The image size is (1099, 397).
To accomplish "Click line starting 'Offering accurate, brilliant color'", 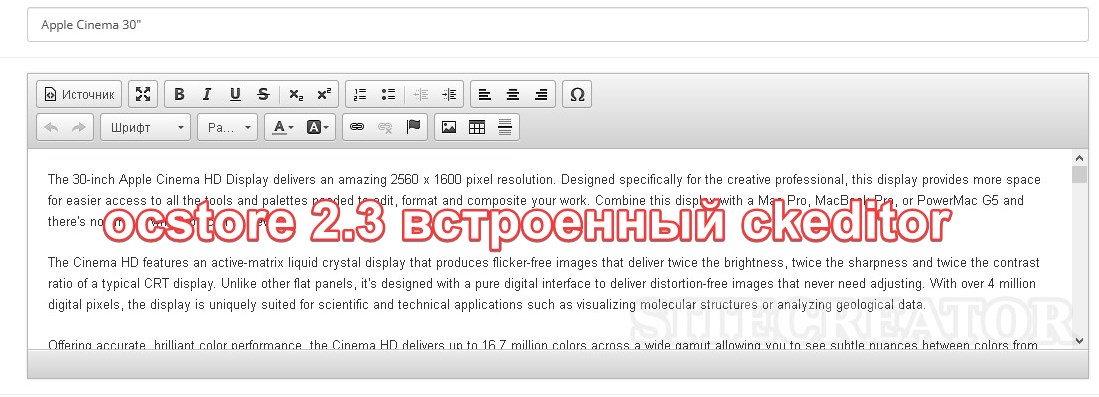I will coord(543,345).
